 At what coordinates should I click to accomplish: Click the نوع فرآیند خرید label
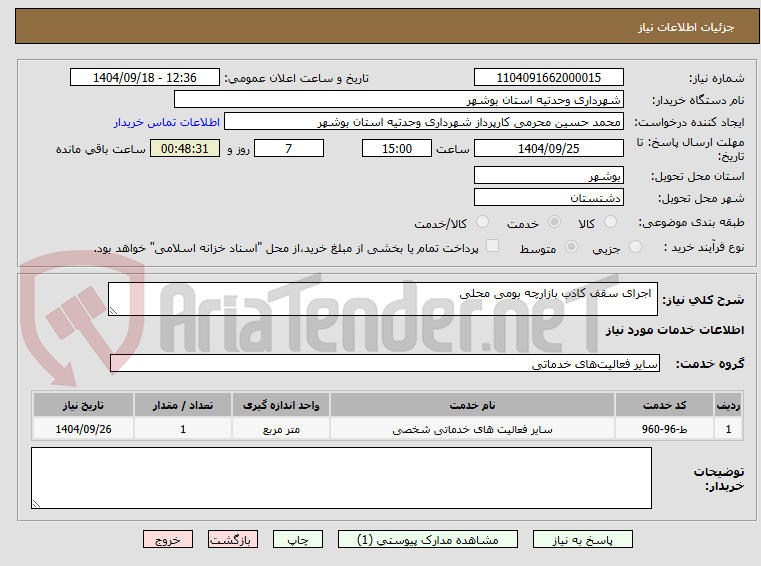click(x=704, y=248)
